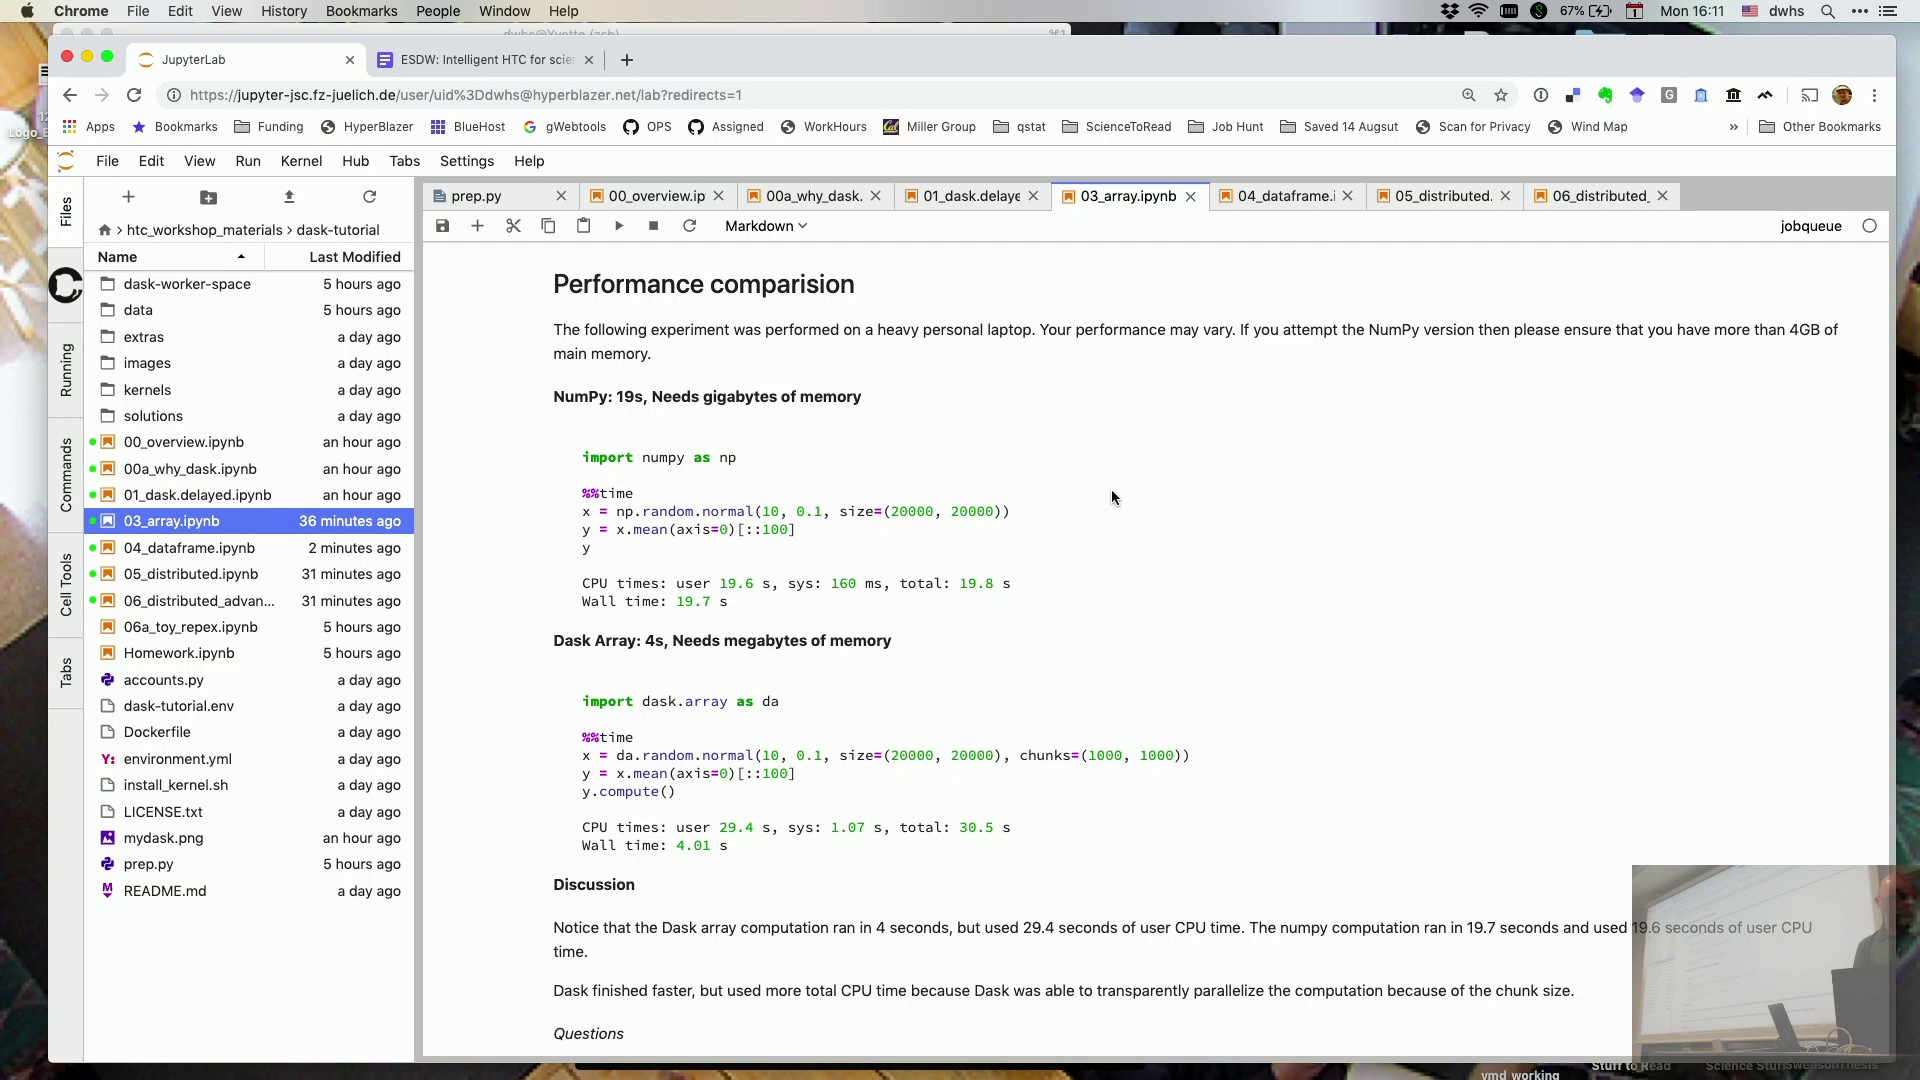Create a new folder in the file browser
Screen dimensions: 1920x1080
click(209, 197)
